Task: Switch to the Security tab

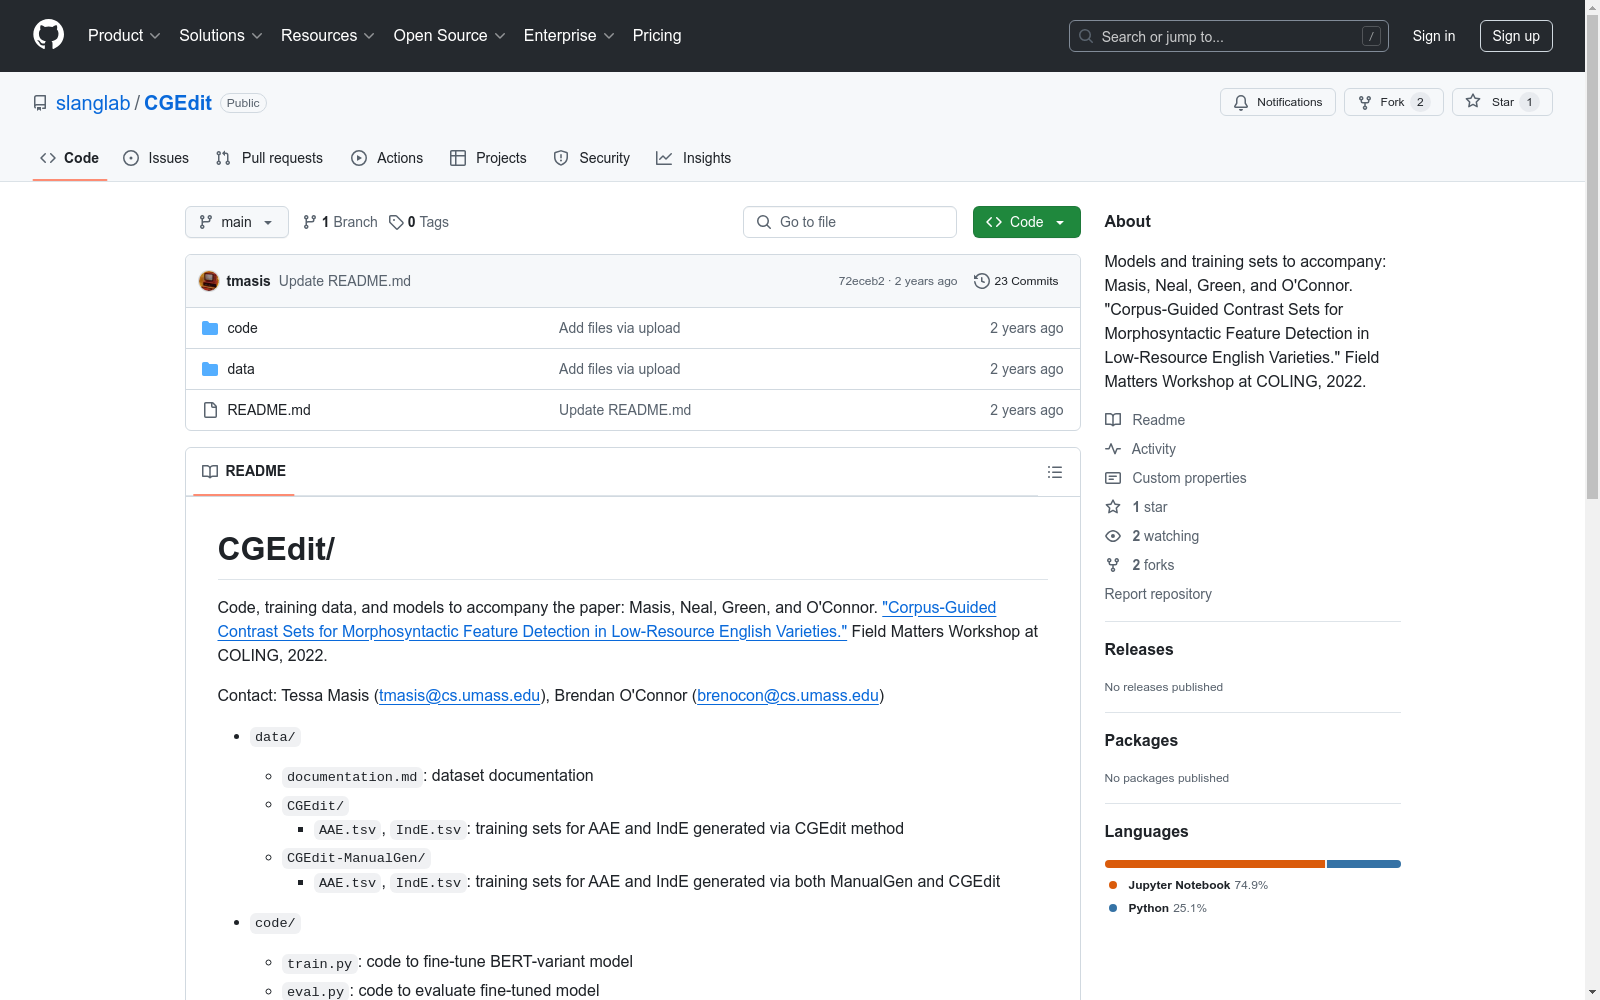Action: tap(592, 158)
